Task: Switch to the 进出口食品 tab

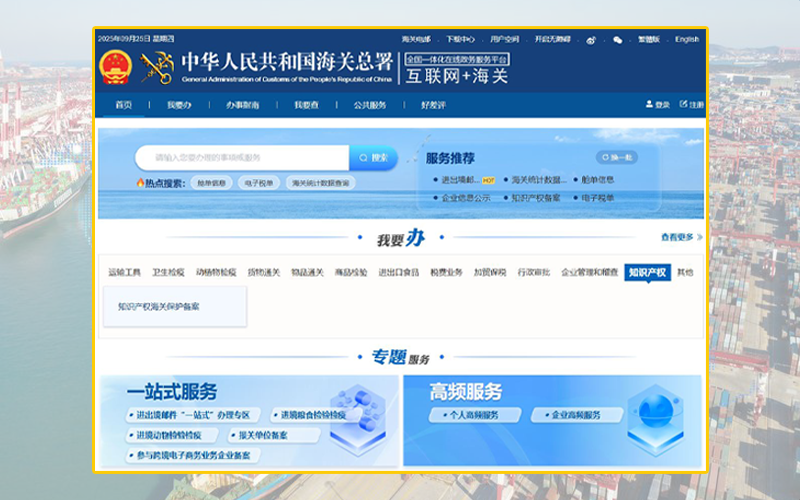Action: pos(398,272)
